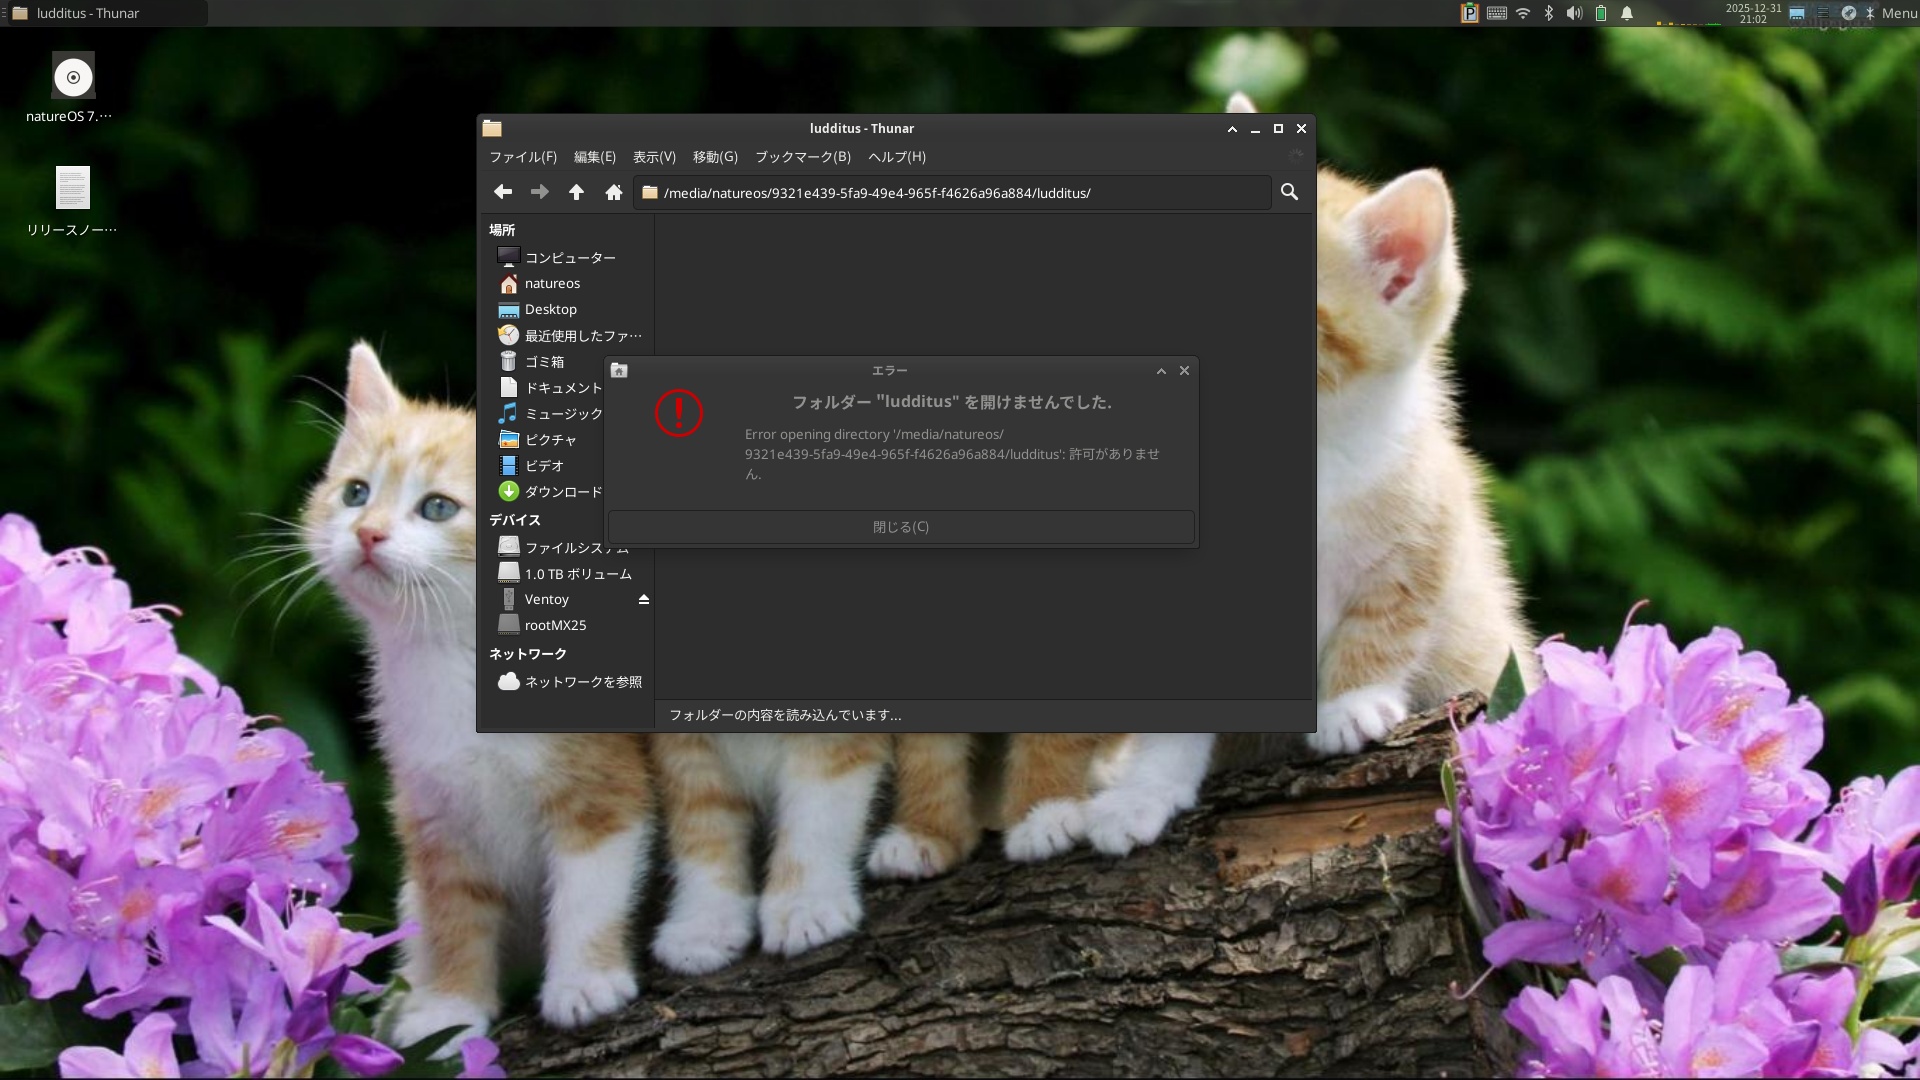Viewport: 1920px width, 1080px height.
Task: Open the notification bell in panel
Action: [x=1627, y=13]
